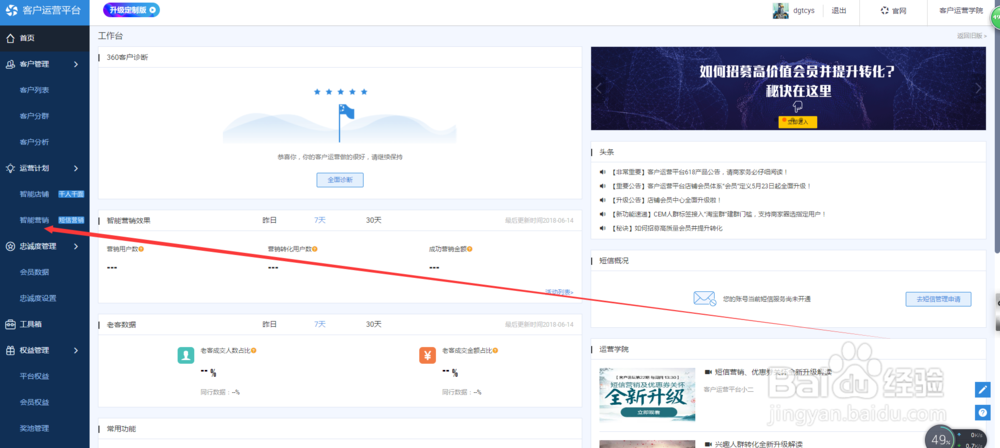Screen dimensions: 1000x448
Task: Click info icon beside 老客成交人数占比
Action: [254, 350]
